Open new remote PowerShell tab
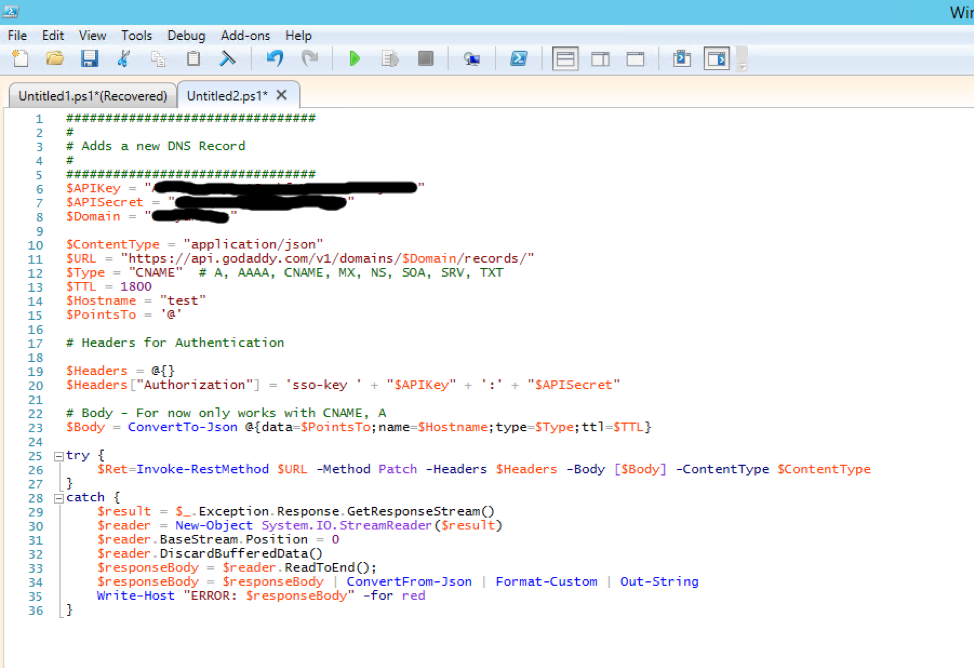This screenshot has width=974, height=668. [472, 59]
